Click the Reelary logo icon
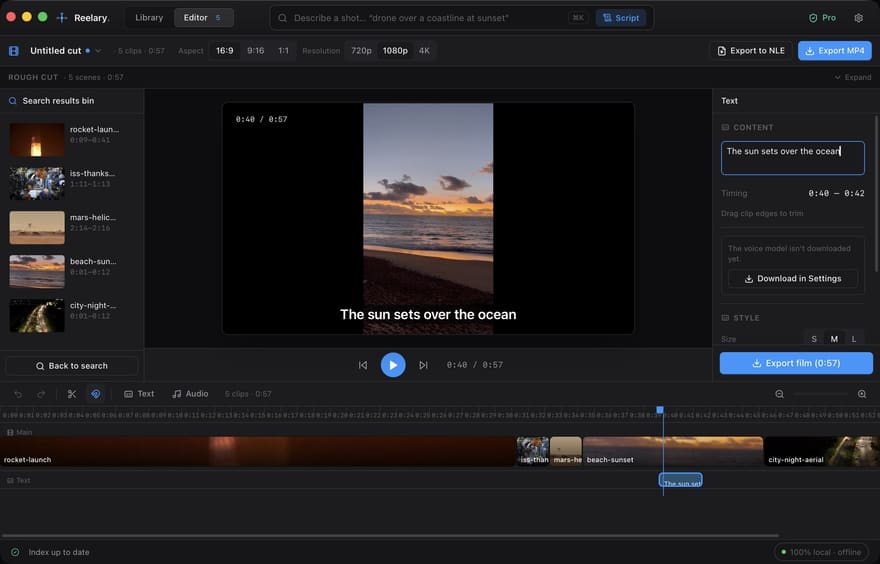 tap(62, 18)
